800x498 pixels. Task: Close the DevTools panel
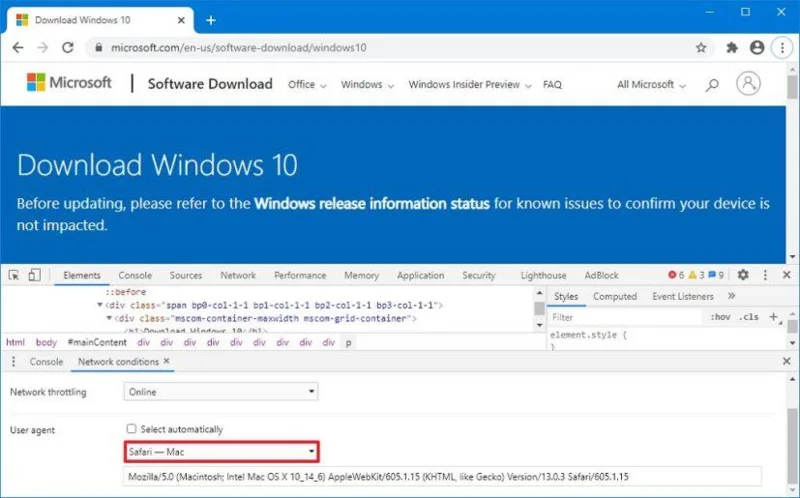coord(787,275)
